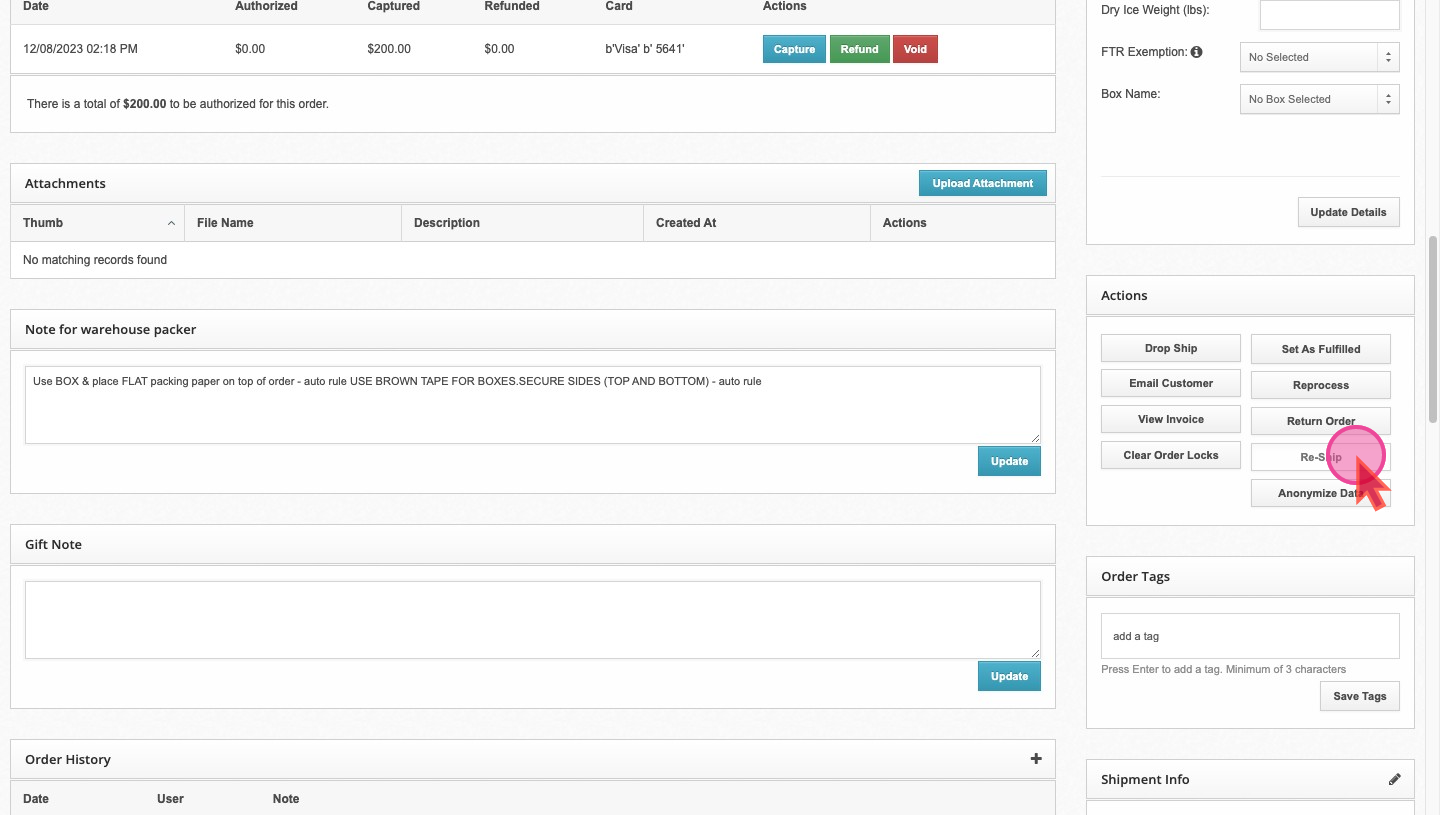Screen dimensions: 1440x815
Task: Sort attachments by Thumb column
Action: (x=98, y=223)
